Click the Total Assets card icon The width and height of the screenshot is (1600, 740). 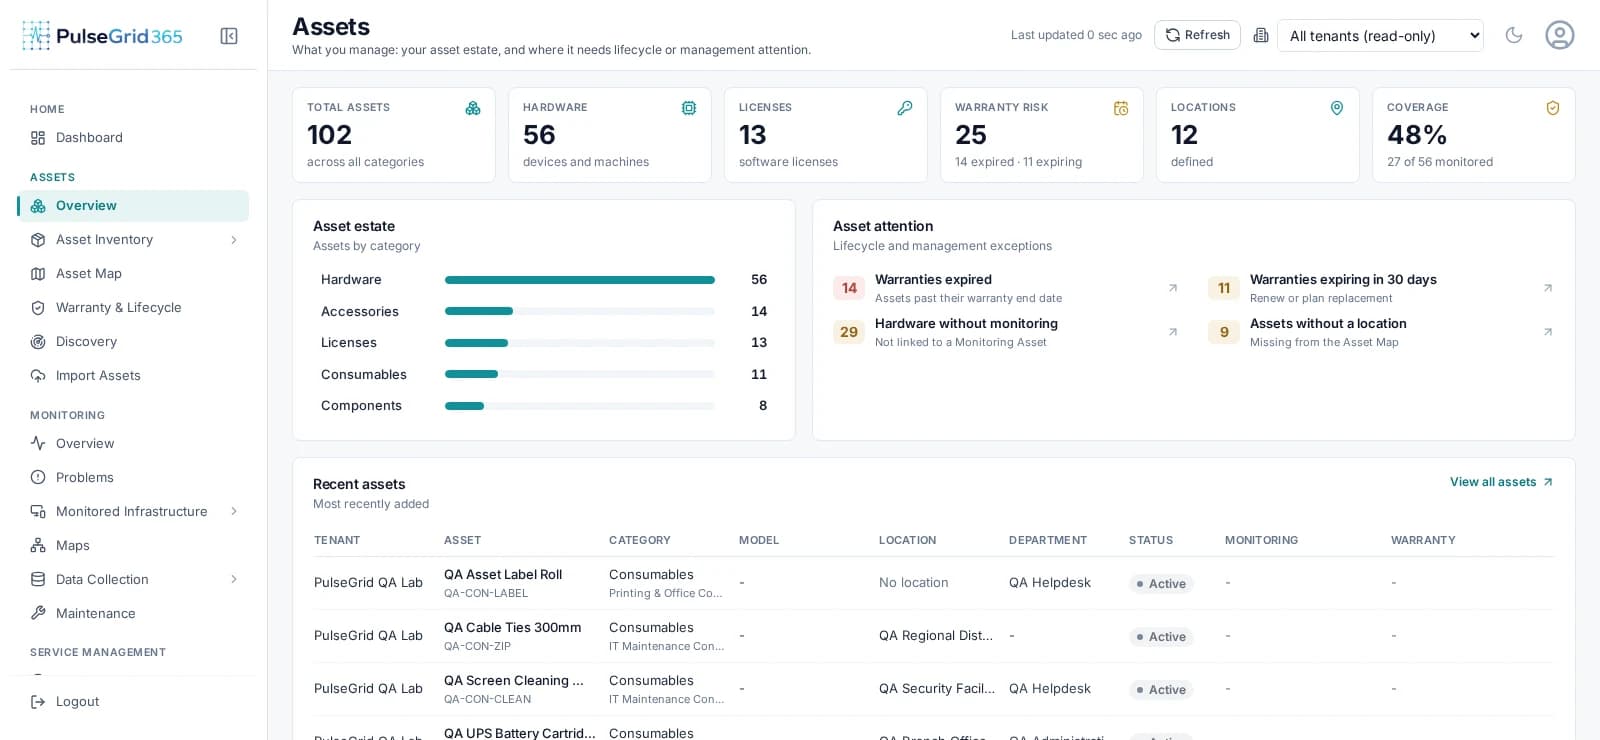pyautogui.click(x=473, y=108)
